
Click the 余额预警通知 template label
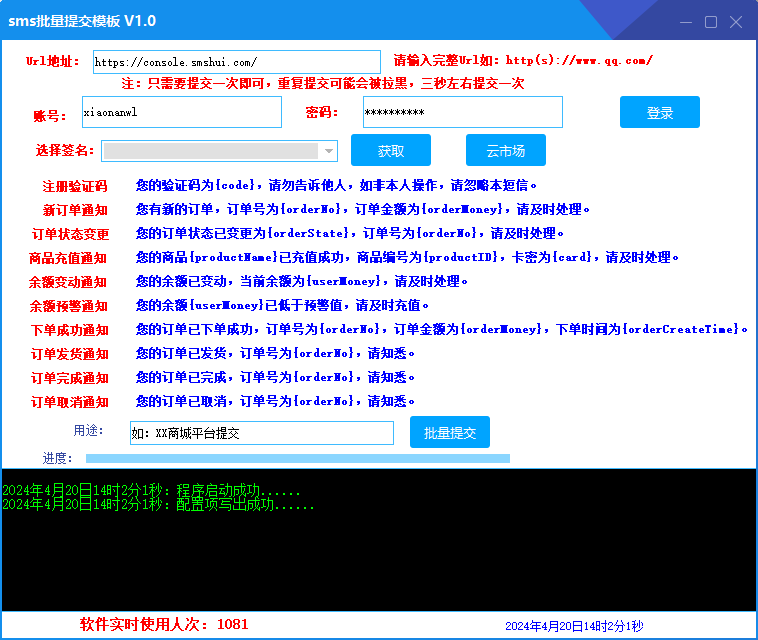pos(68,306)
